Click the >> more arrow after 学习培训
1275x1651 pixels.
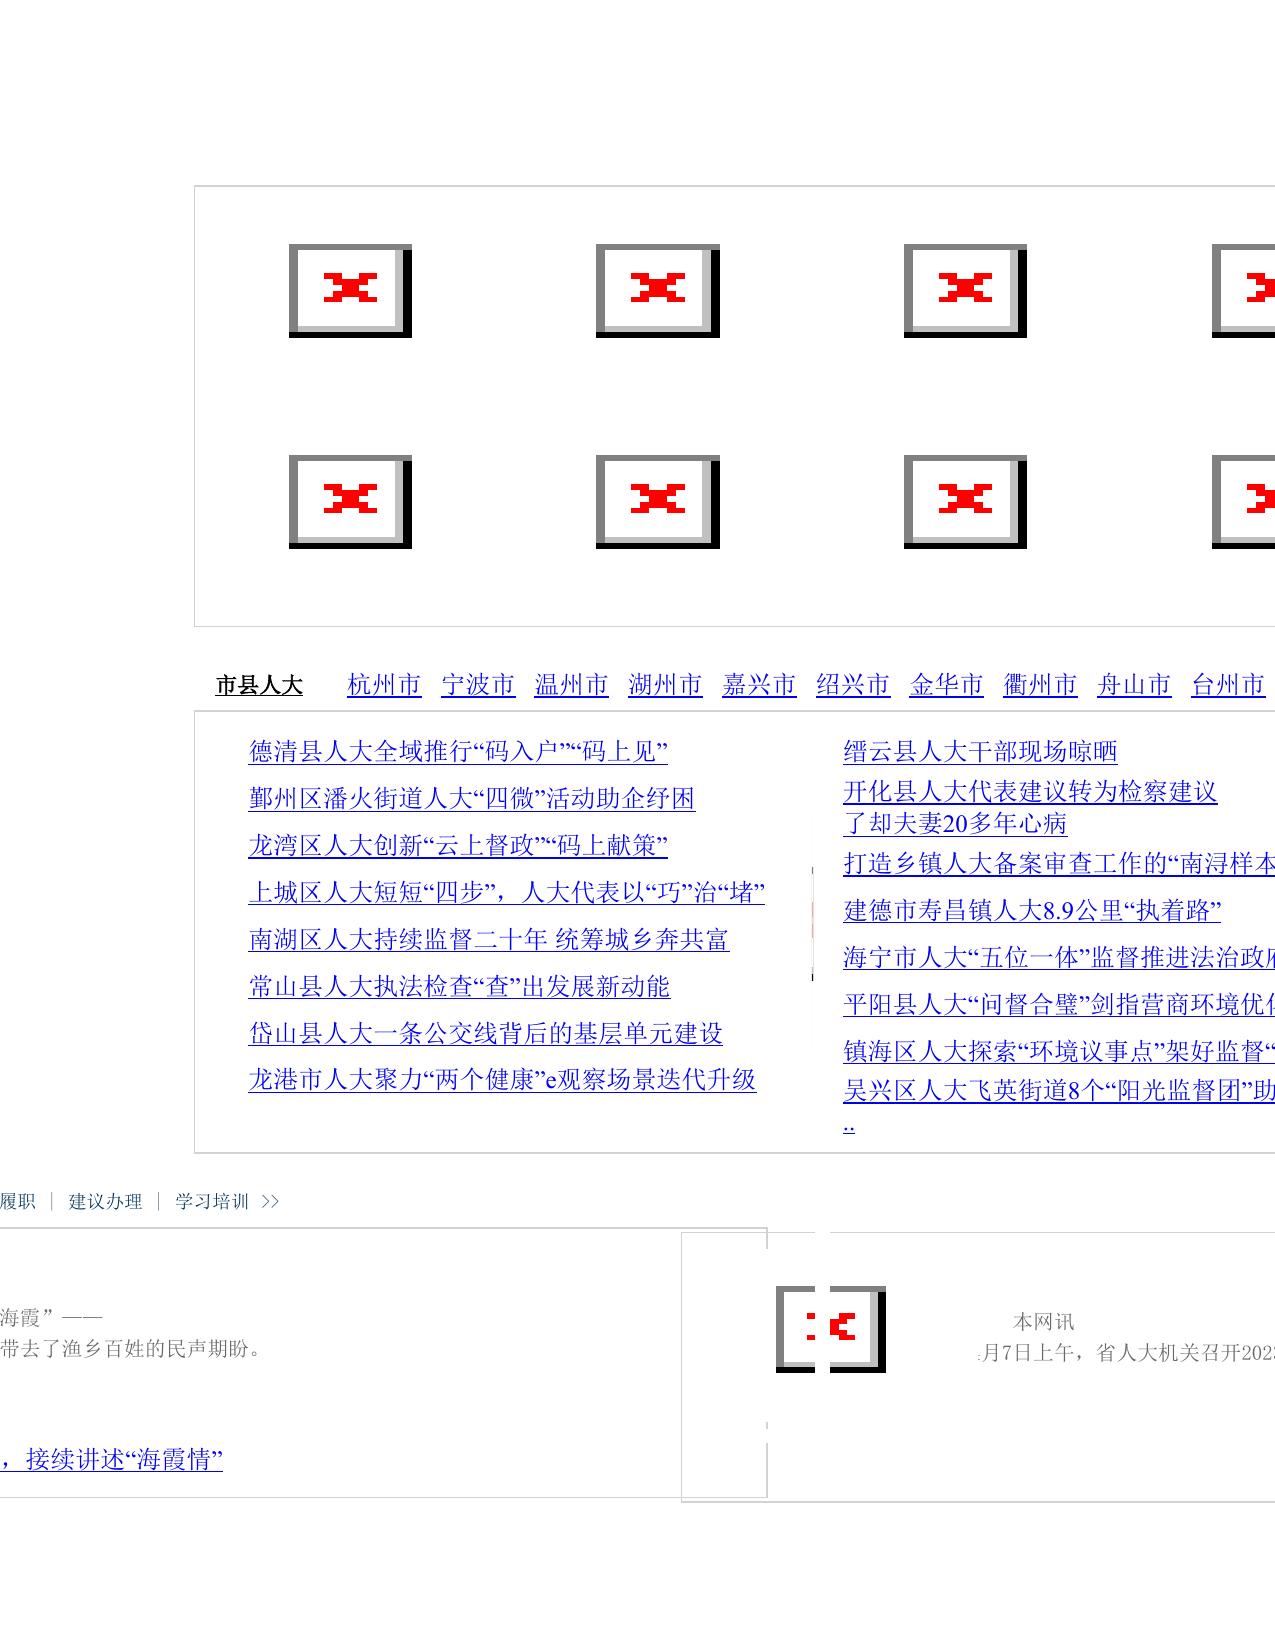point(270,1202)
